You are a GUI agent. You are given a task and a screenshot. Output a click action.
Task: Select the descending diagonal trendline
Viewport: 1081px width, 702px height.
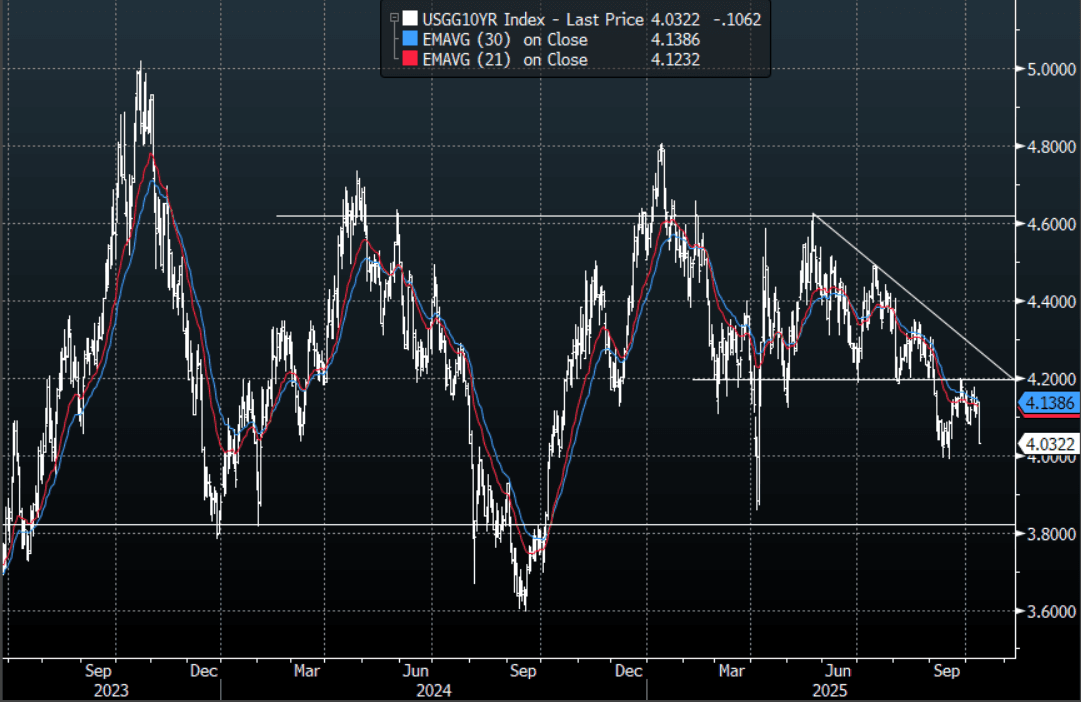tap(910, 296)
